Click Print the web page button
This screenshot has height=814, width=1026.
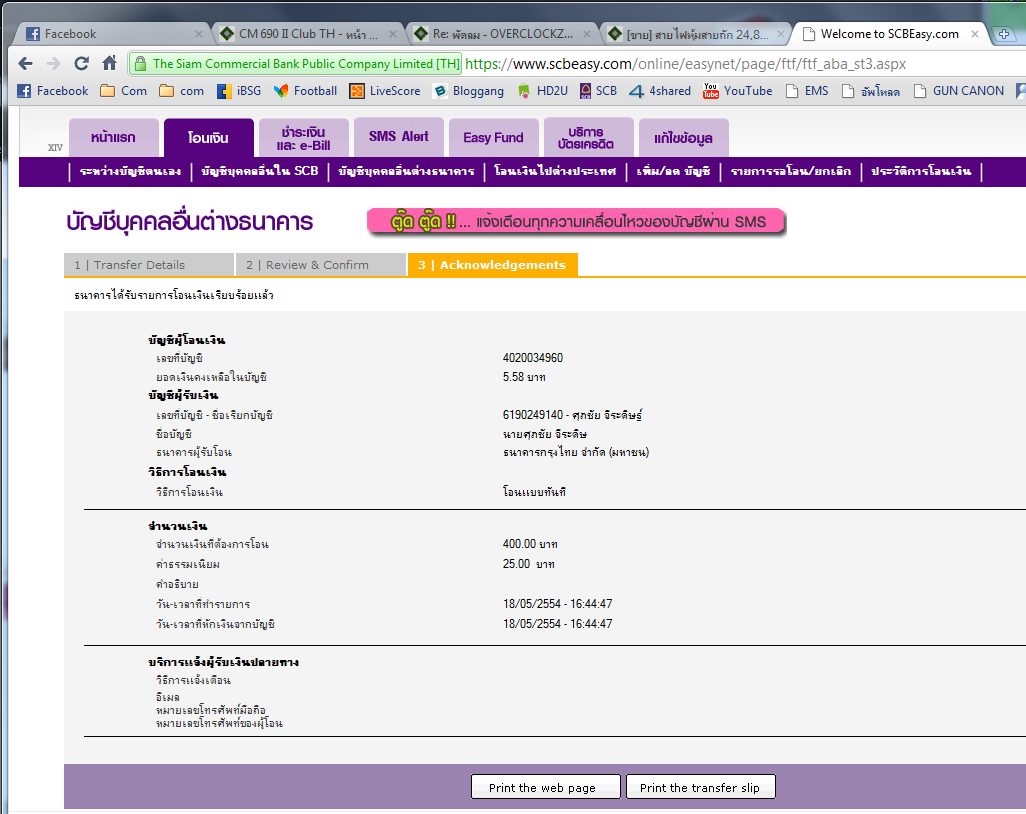[x=545, y=787]
